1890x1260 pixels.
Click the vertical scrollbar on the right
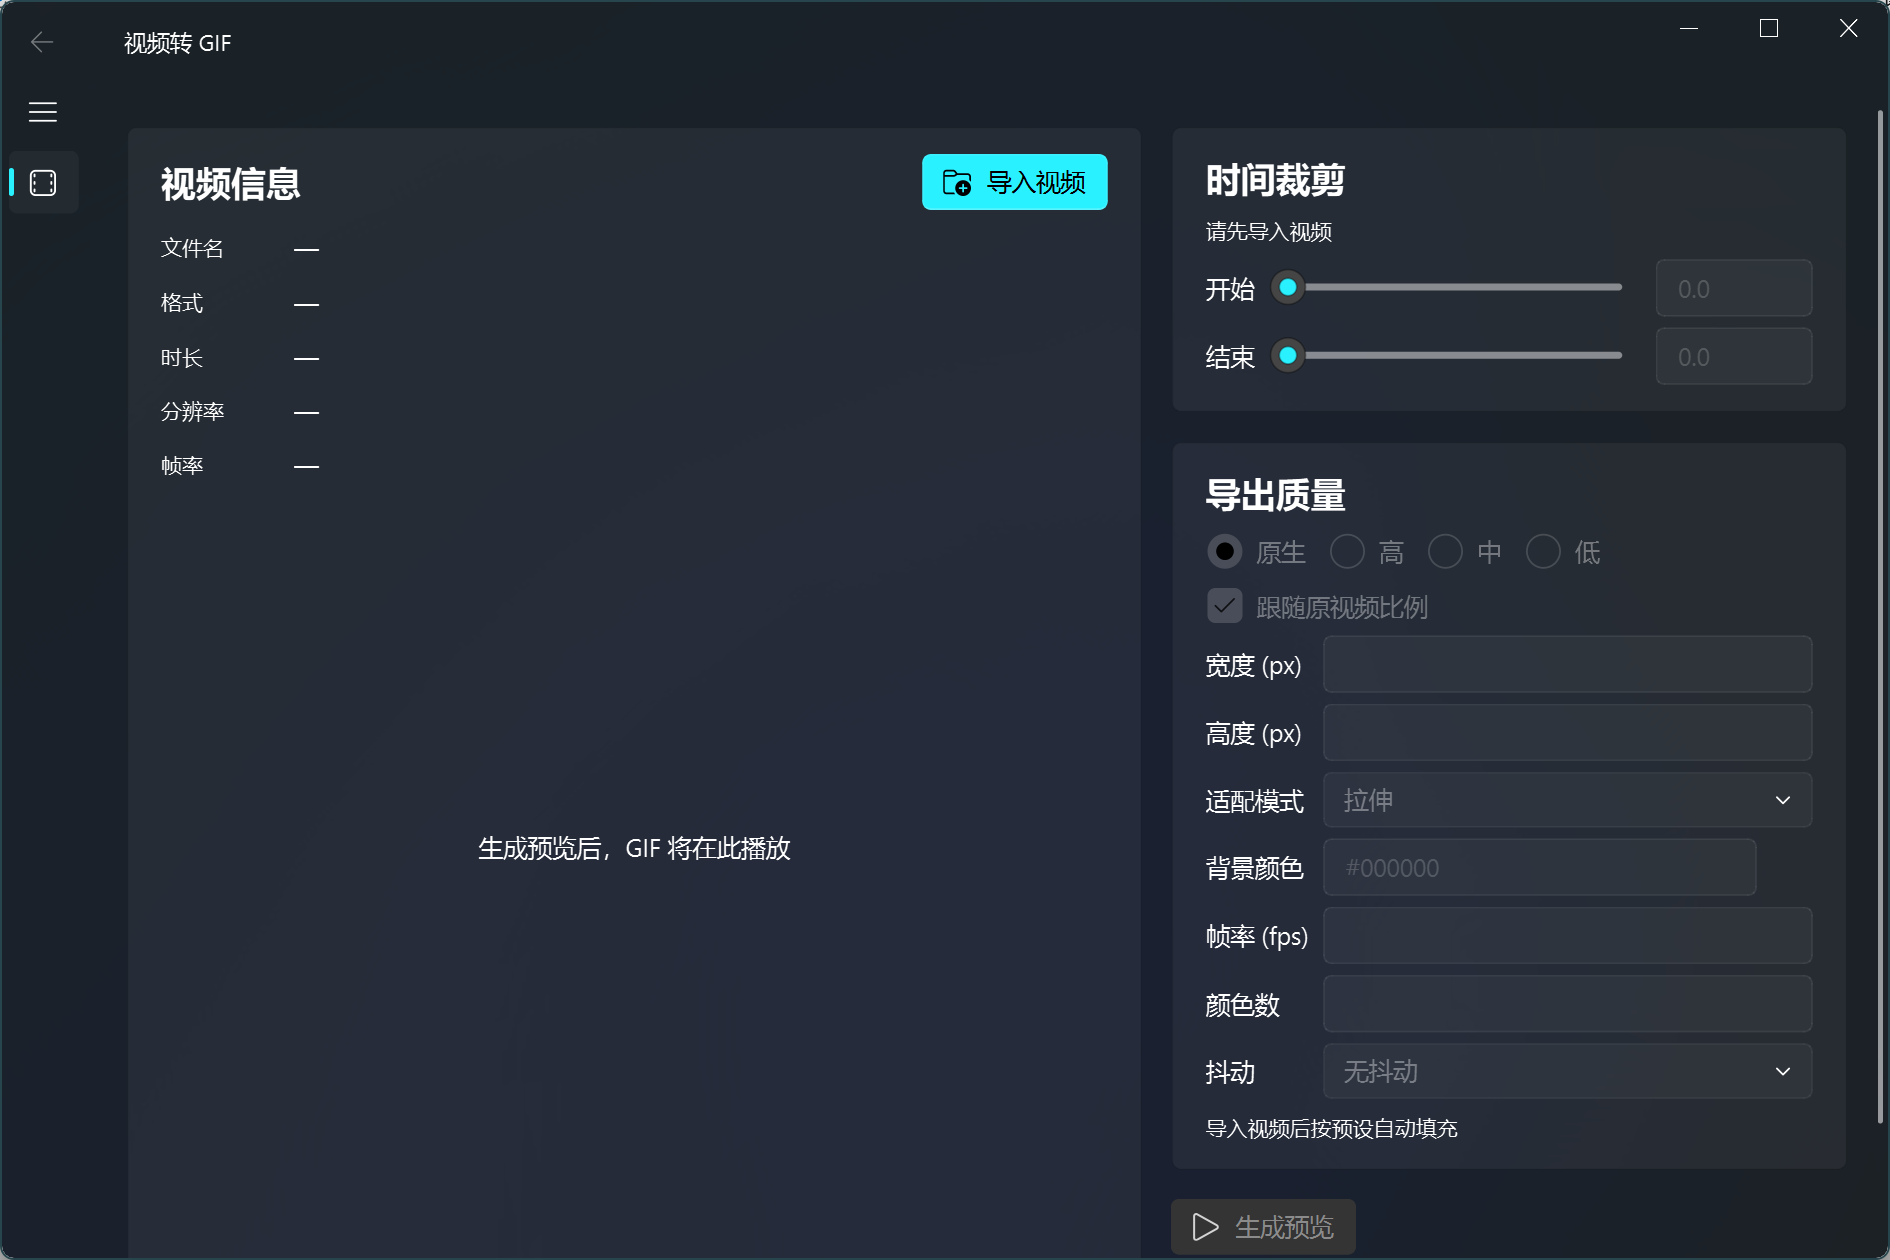[1880, 615]
